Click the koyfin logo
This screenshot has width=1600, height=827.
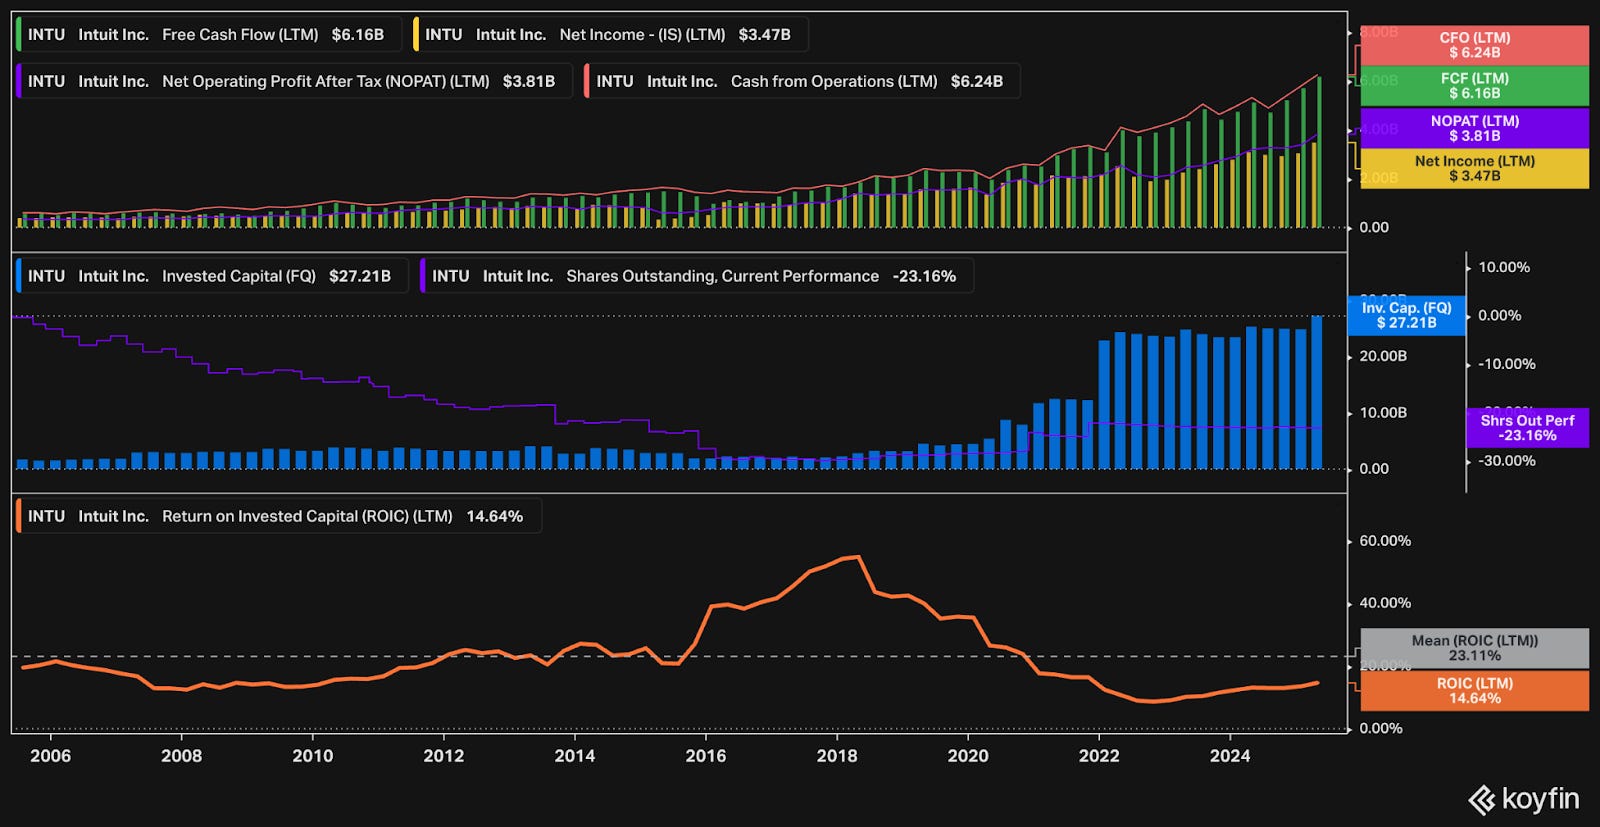[x=1524, y=799]
